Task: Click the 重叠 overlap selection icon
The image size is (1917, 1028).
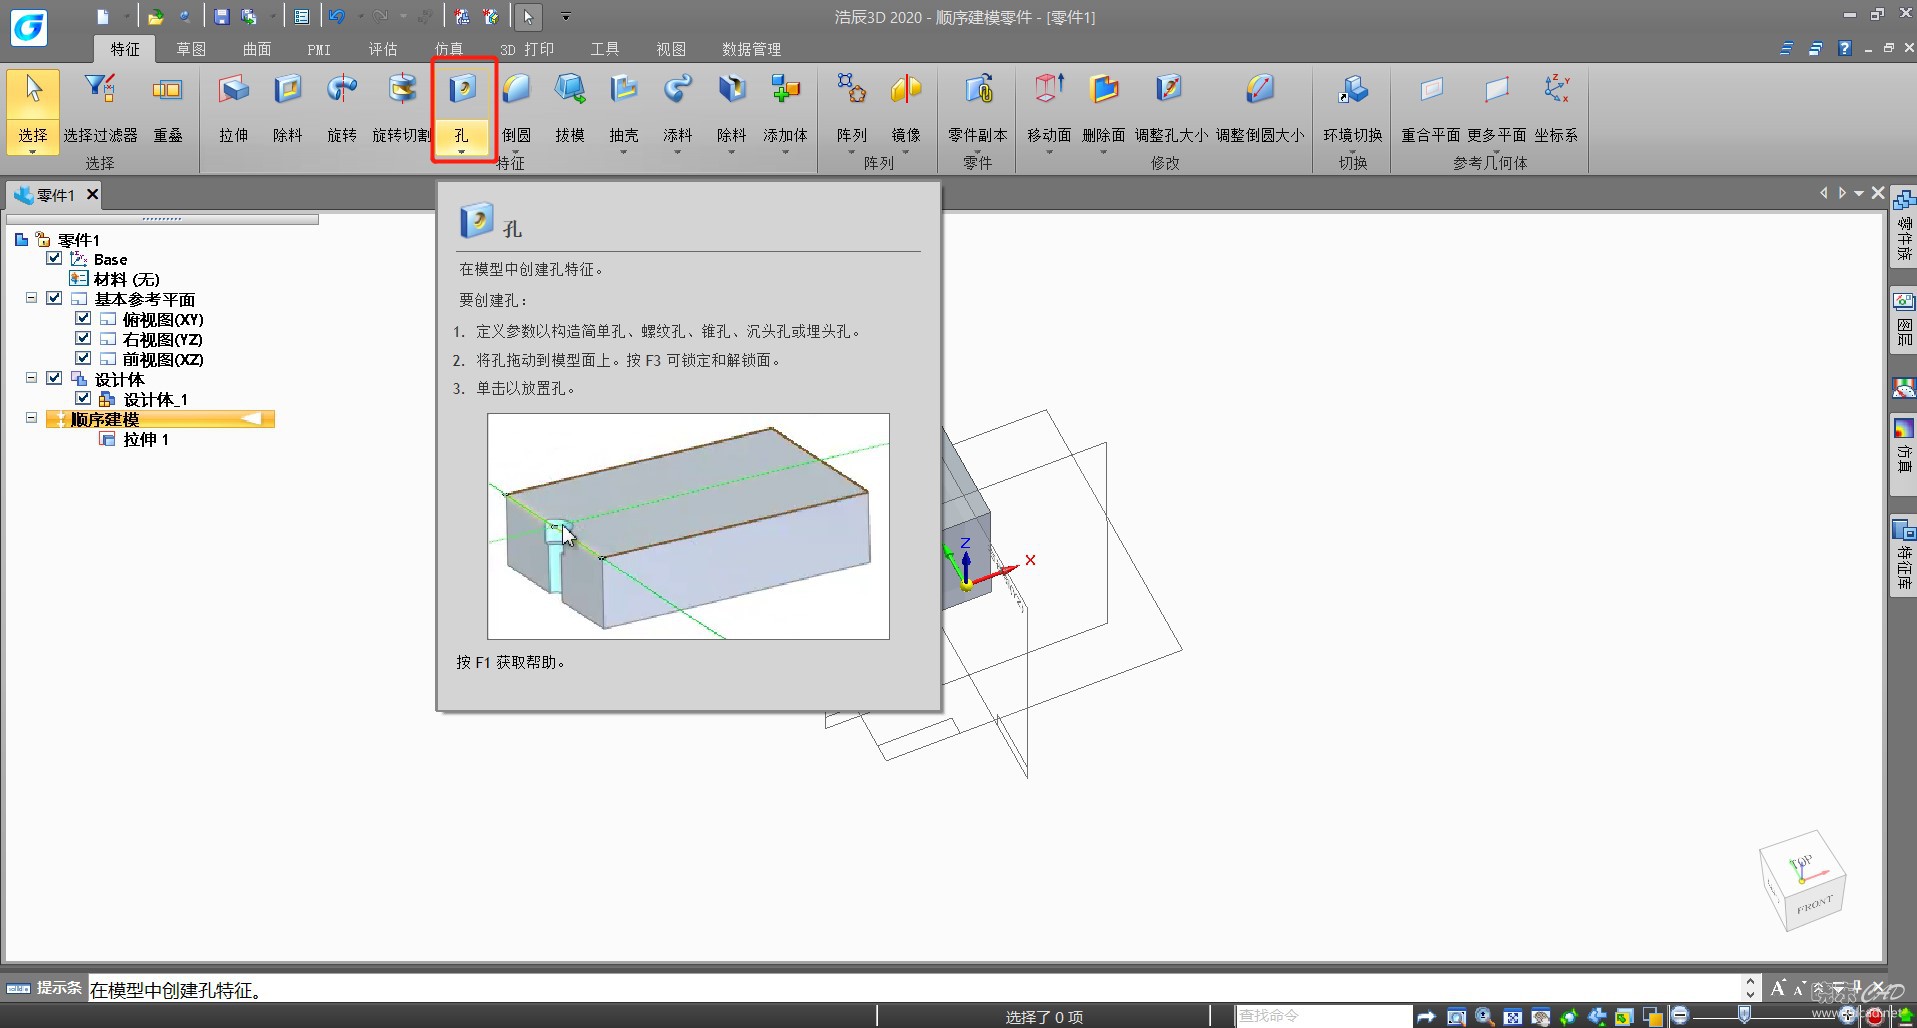Action: 168,91
